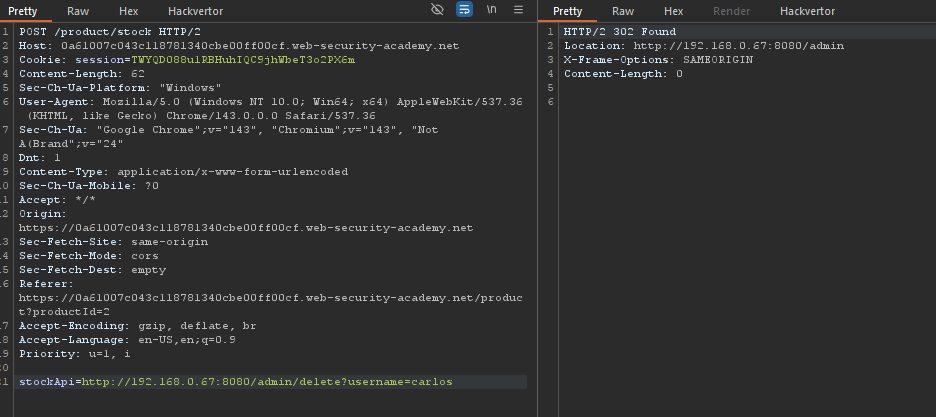Click the Accept-Encoding header
The height and width of the screenshot is (417, 936).
point(137,326)
